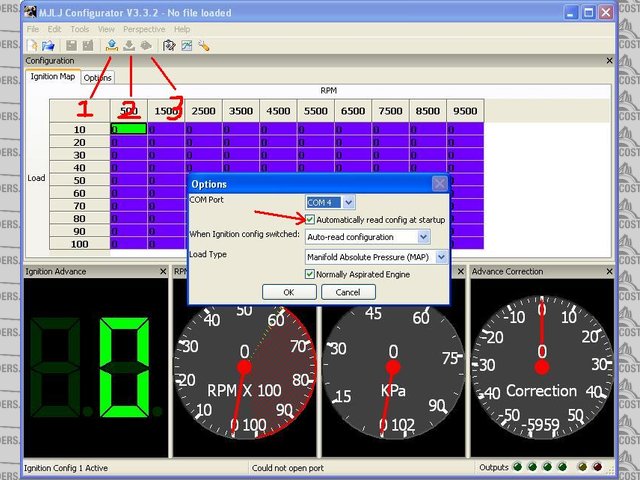
Task: Select the green highlighted ignition map cell
Action: (128, 128)
